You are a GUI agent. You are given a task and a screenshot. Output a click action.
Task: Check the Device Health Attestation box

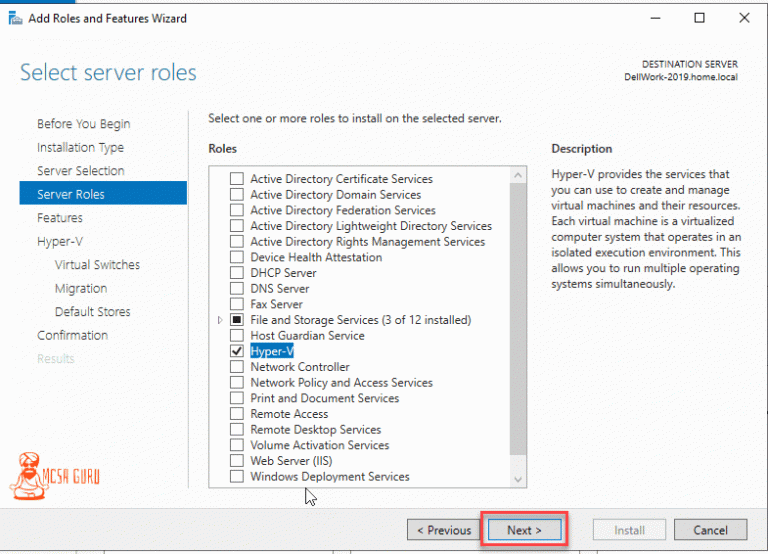tap(237, 257)
